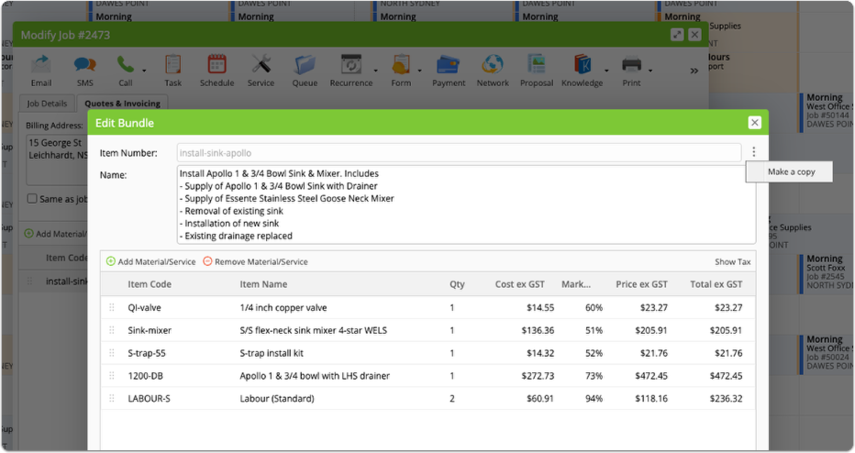Open the Print options dropdown arrow

tap(650, 70)
